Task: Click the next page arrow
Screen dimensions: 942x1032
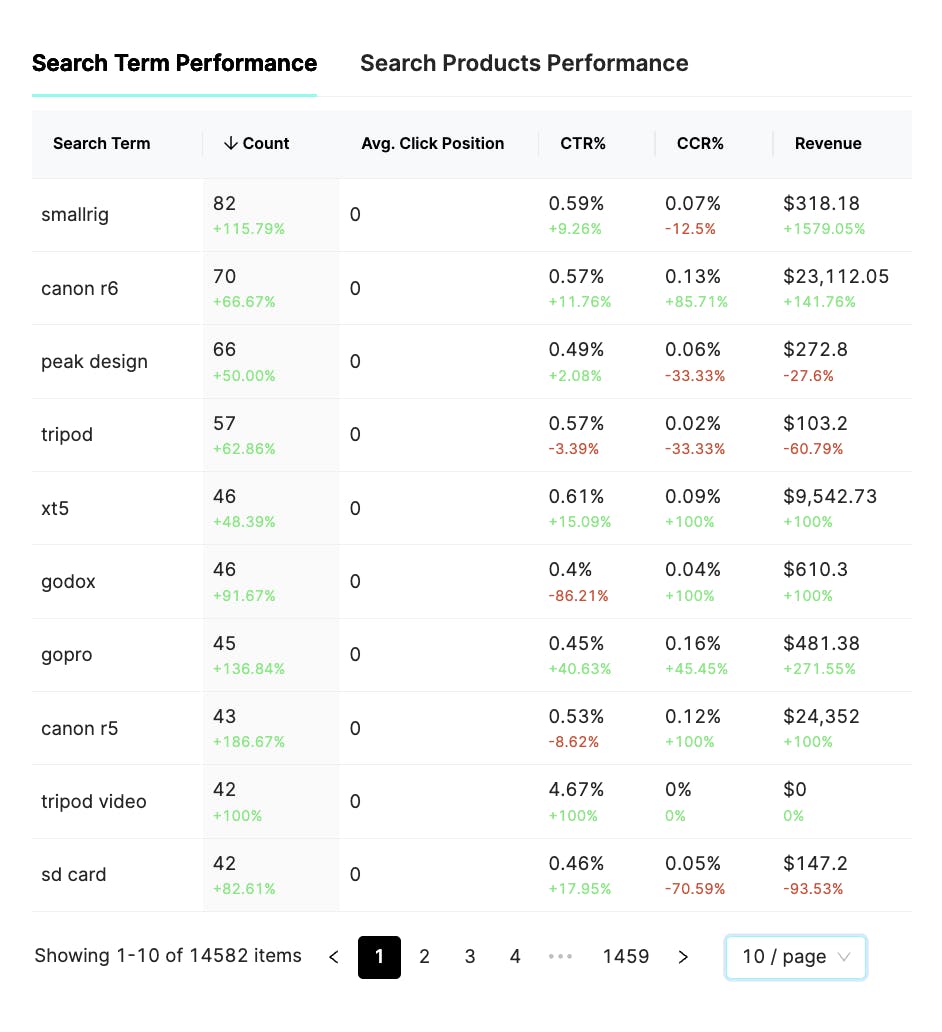Action: click(x=683, y=957)
